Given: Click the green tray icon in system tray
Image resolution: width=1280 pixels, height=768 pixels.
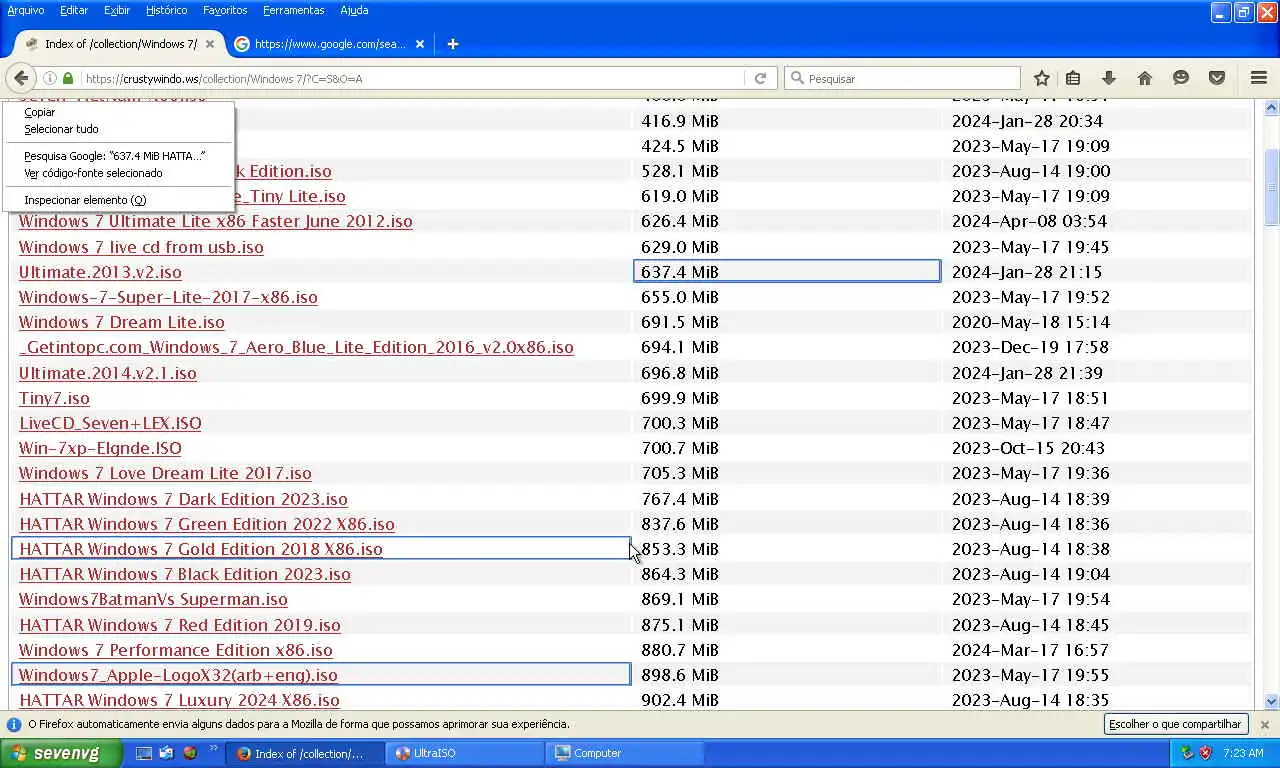Looking at the screenshot, I should coord(1187,753).
